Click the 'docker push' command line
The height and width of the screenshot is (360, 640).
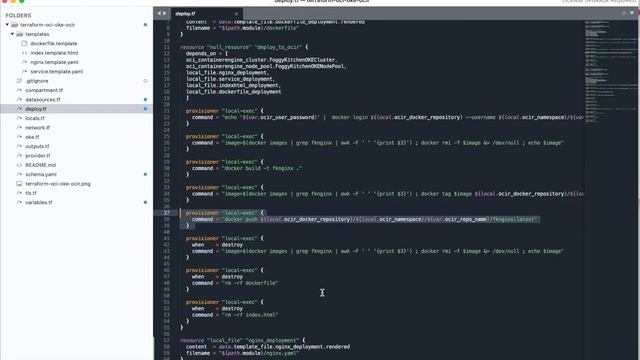coord(365,220)
